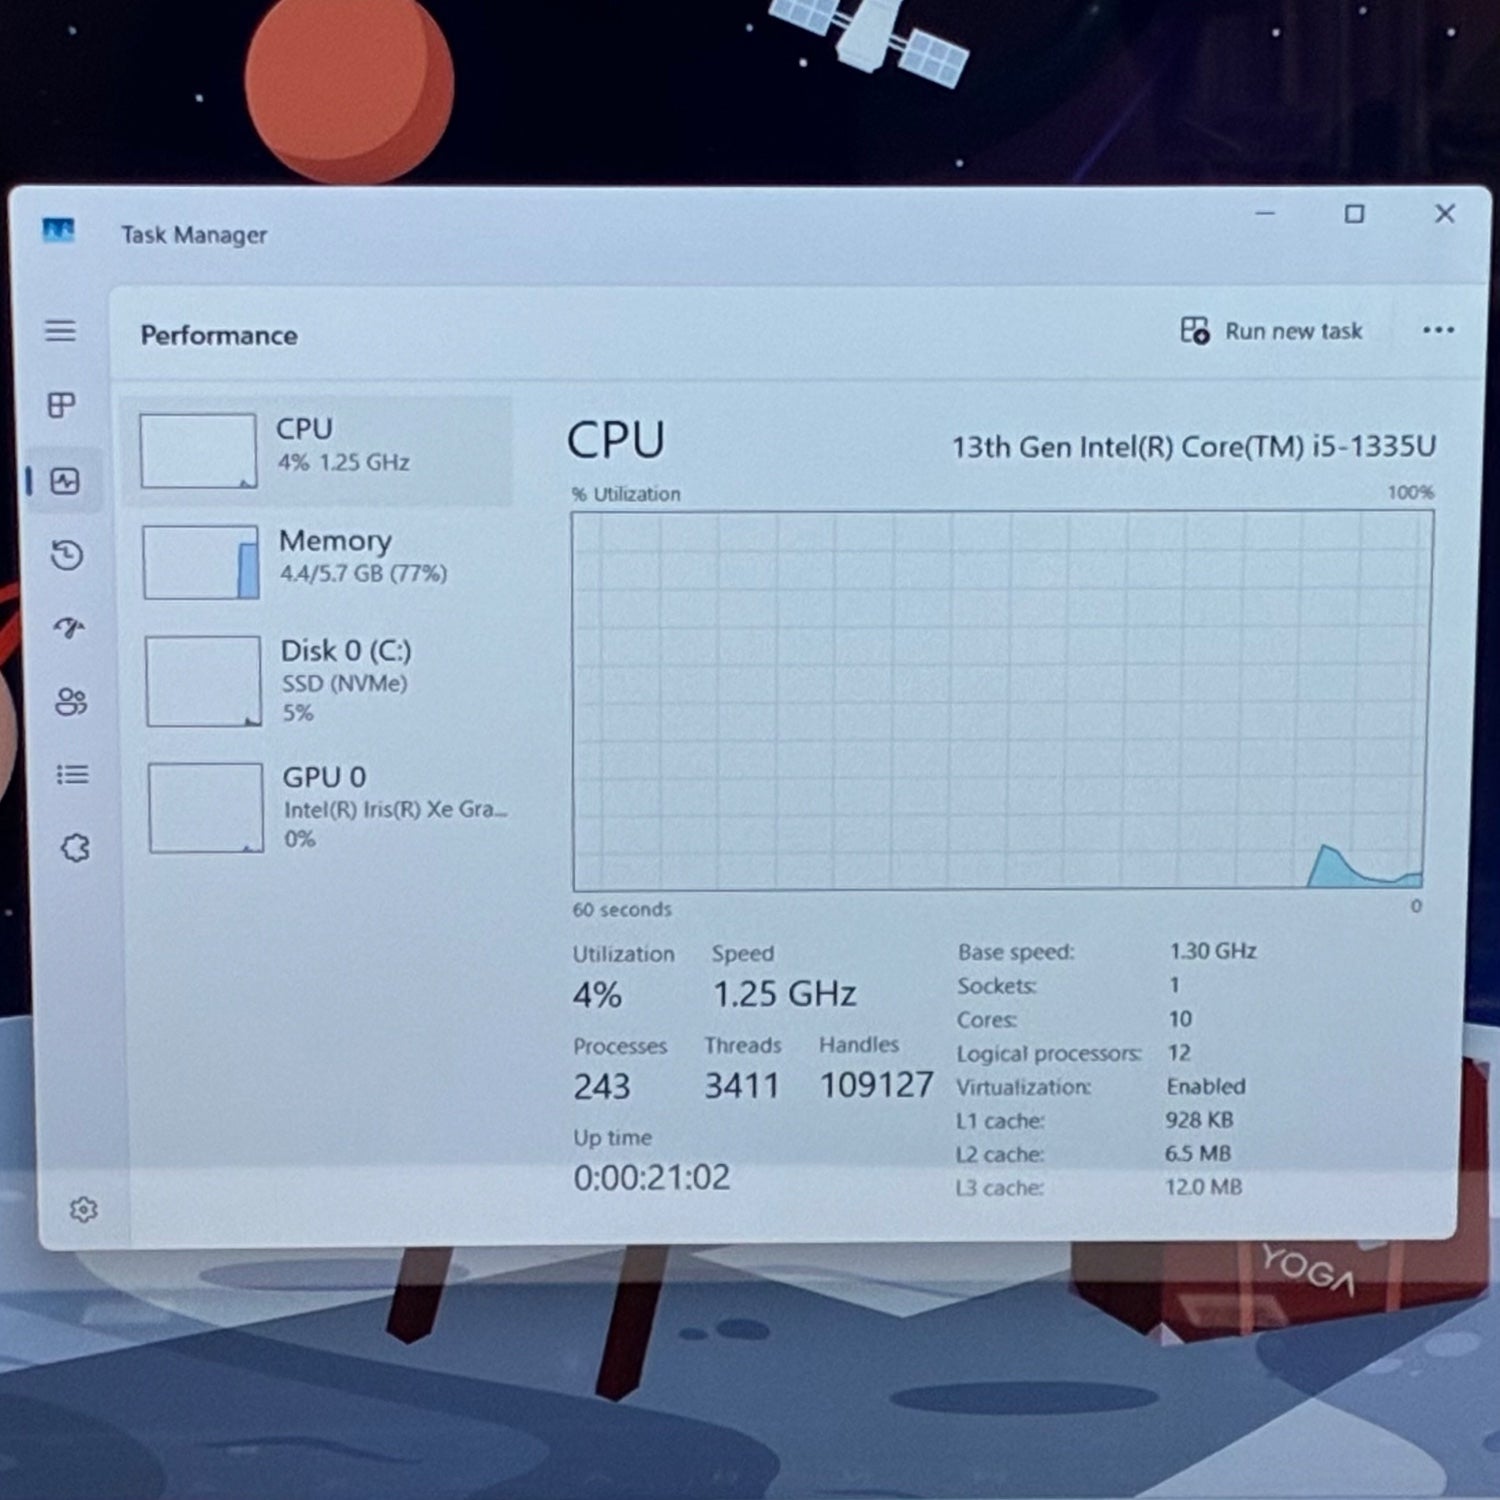Open the Users page icon
Viewport: 1500px width, 1500px height.
pos(71,701)
